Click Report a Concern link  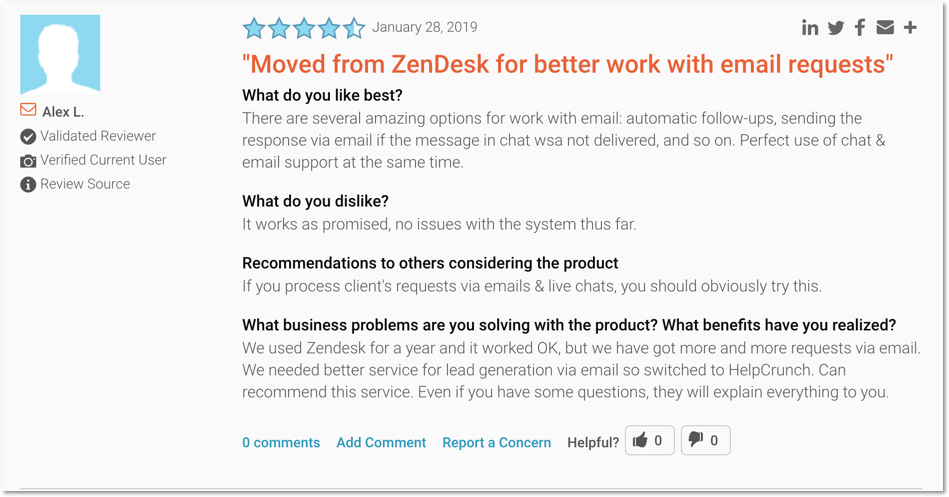[496, 443]
